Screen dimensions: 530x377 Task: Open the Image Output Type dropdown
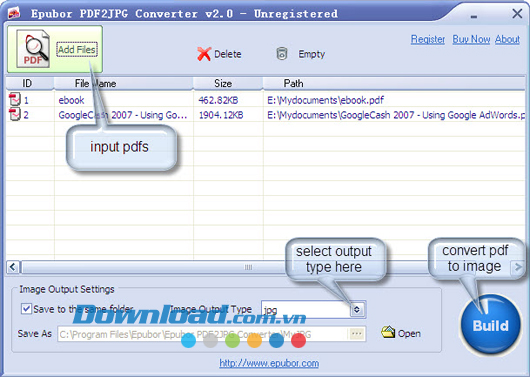[357, 309]
